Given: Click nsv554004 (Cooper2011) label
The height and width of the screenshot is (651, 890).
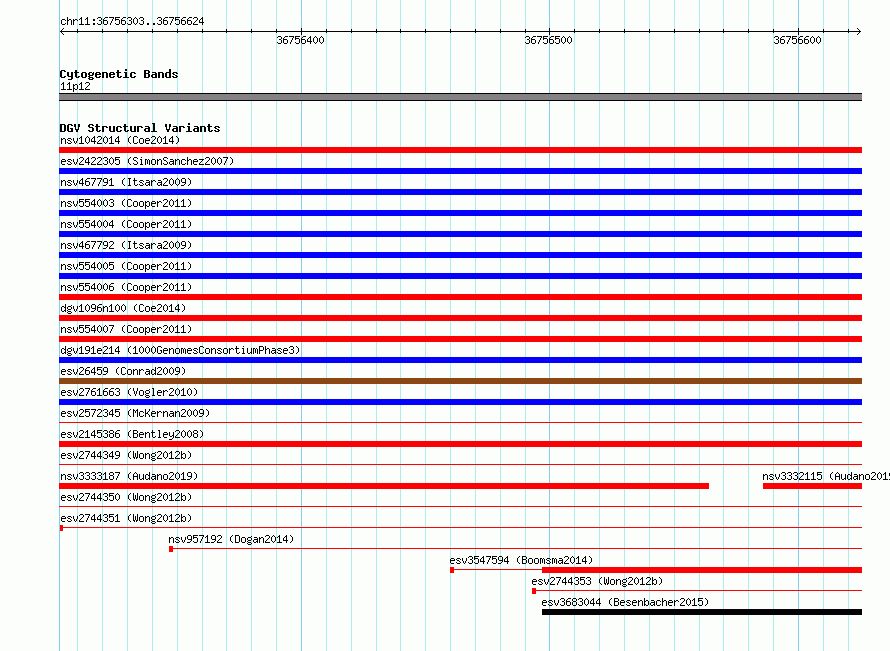Looking at the screenshot, I should [x=126, y=224].
